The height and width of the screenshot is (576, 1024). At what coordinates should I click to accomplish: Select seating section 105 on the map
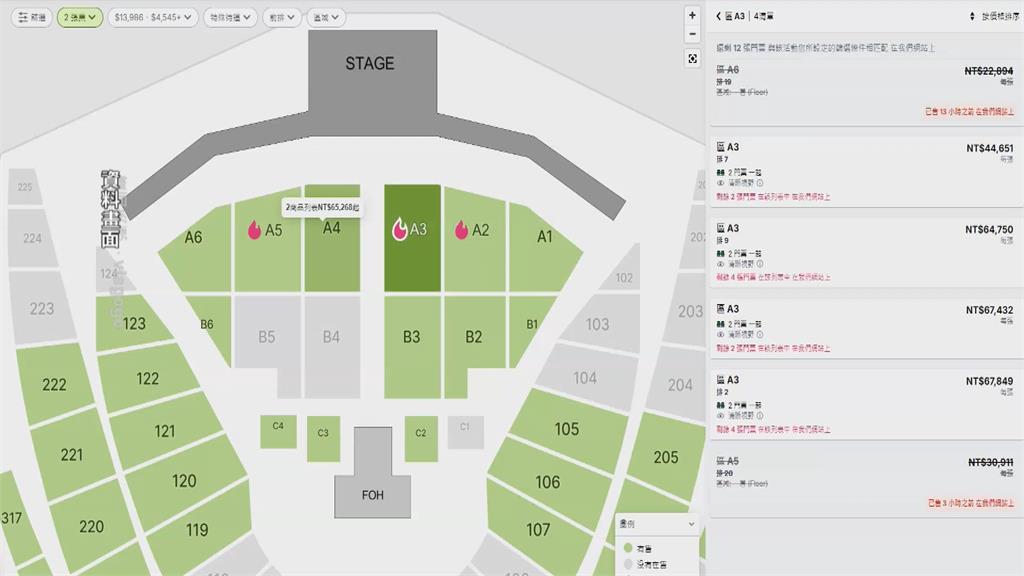point(567,429)
